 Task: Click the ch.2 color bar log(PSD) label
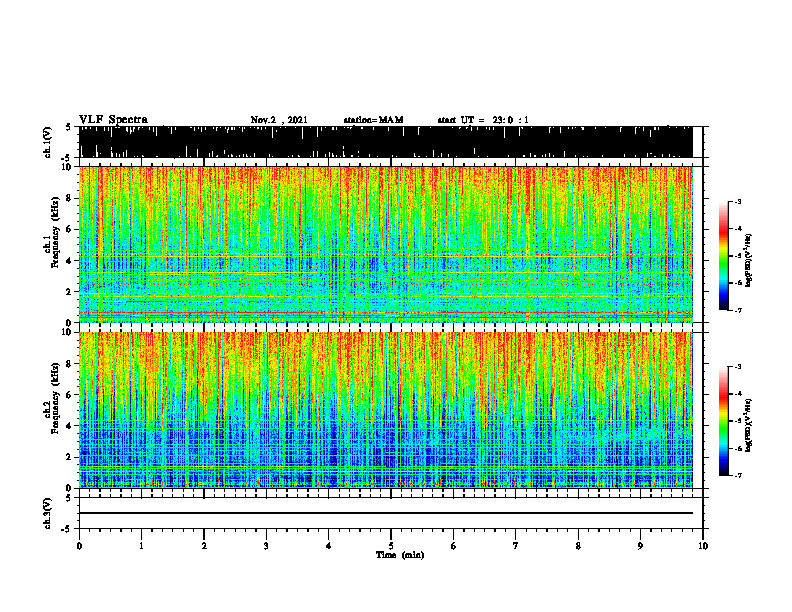point(749,425)
